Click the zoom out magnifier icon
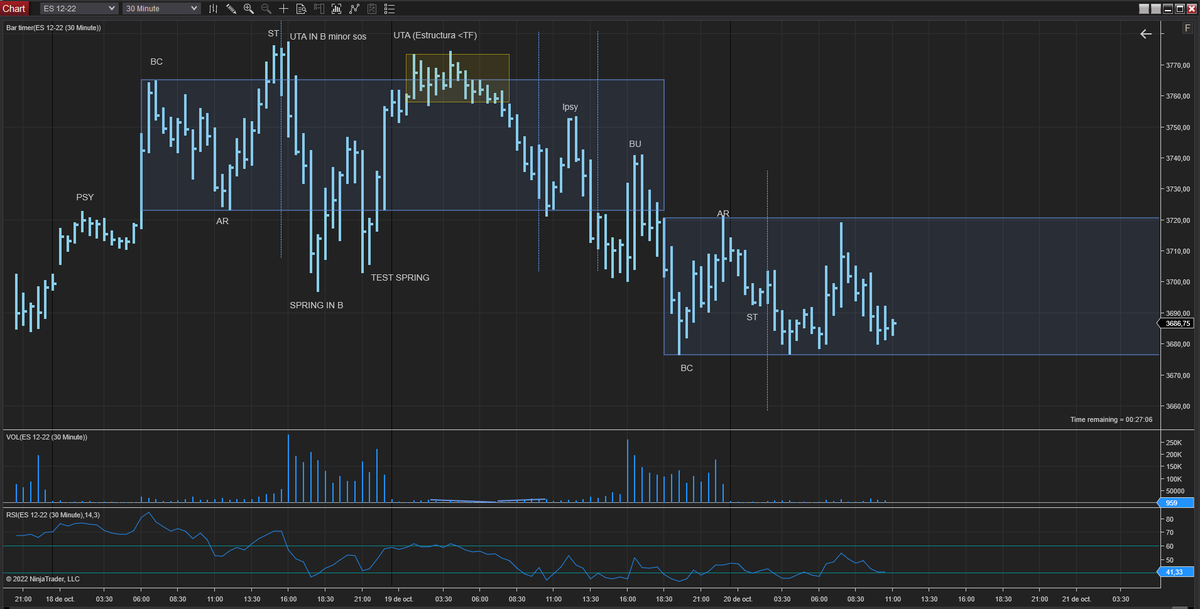Viewport: 1200px width, 609px height. [266, 8]
